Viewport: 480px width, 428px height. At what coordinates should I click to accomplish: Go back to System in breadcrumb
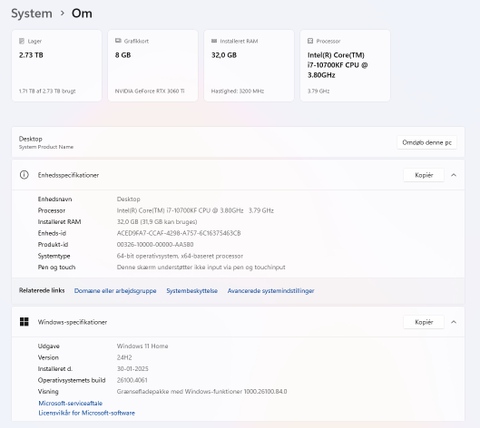click(32, 13)
